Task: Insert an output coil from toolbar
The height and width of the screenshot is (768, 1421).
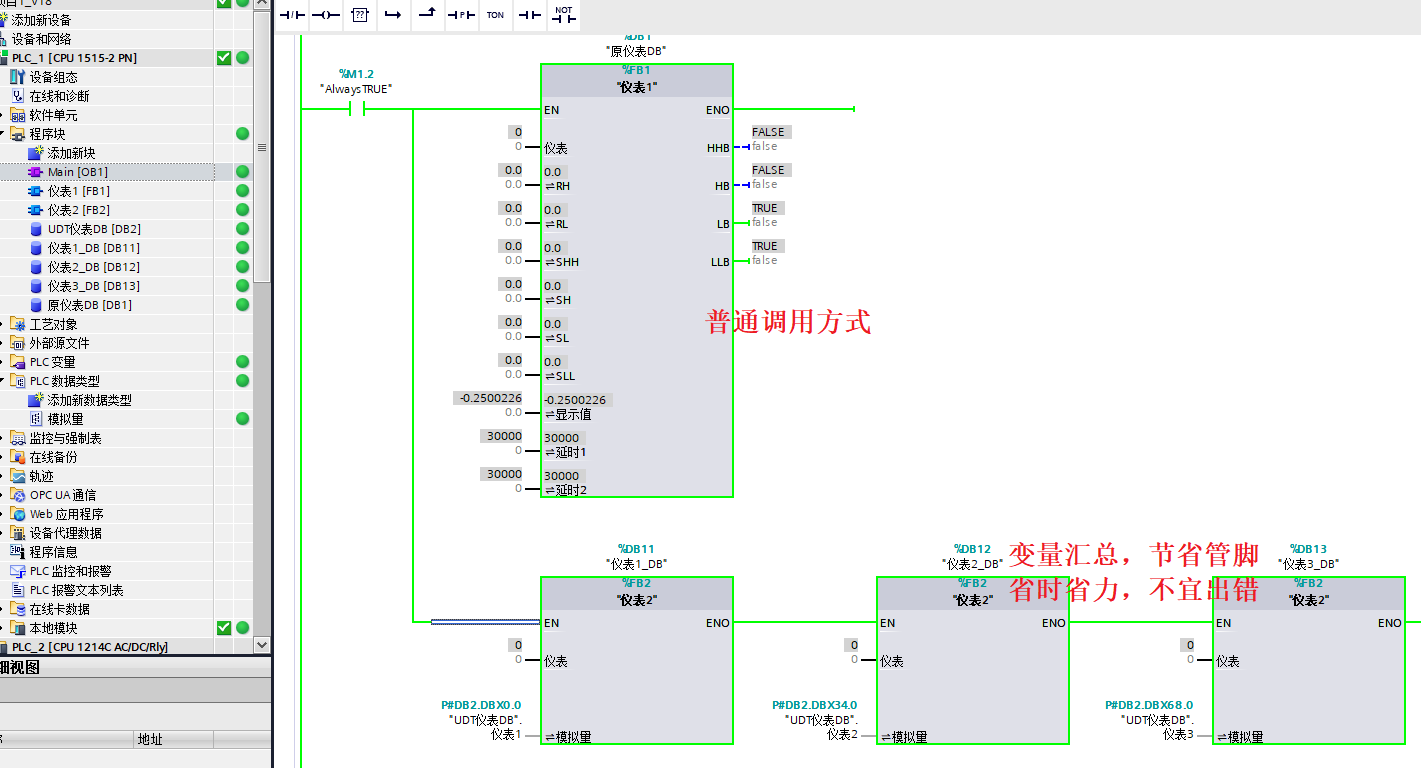Action: point(326,15)
